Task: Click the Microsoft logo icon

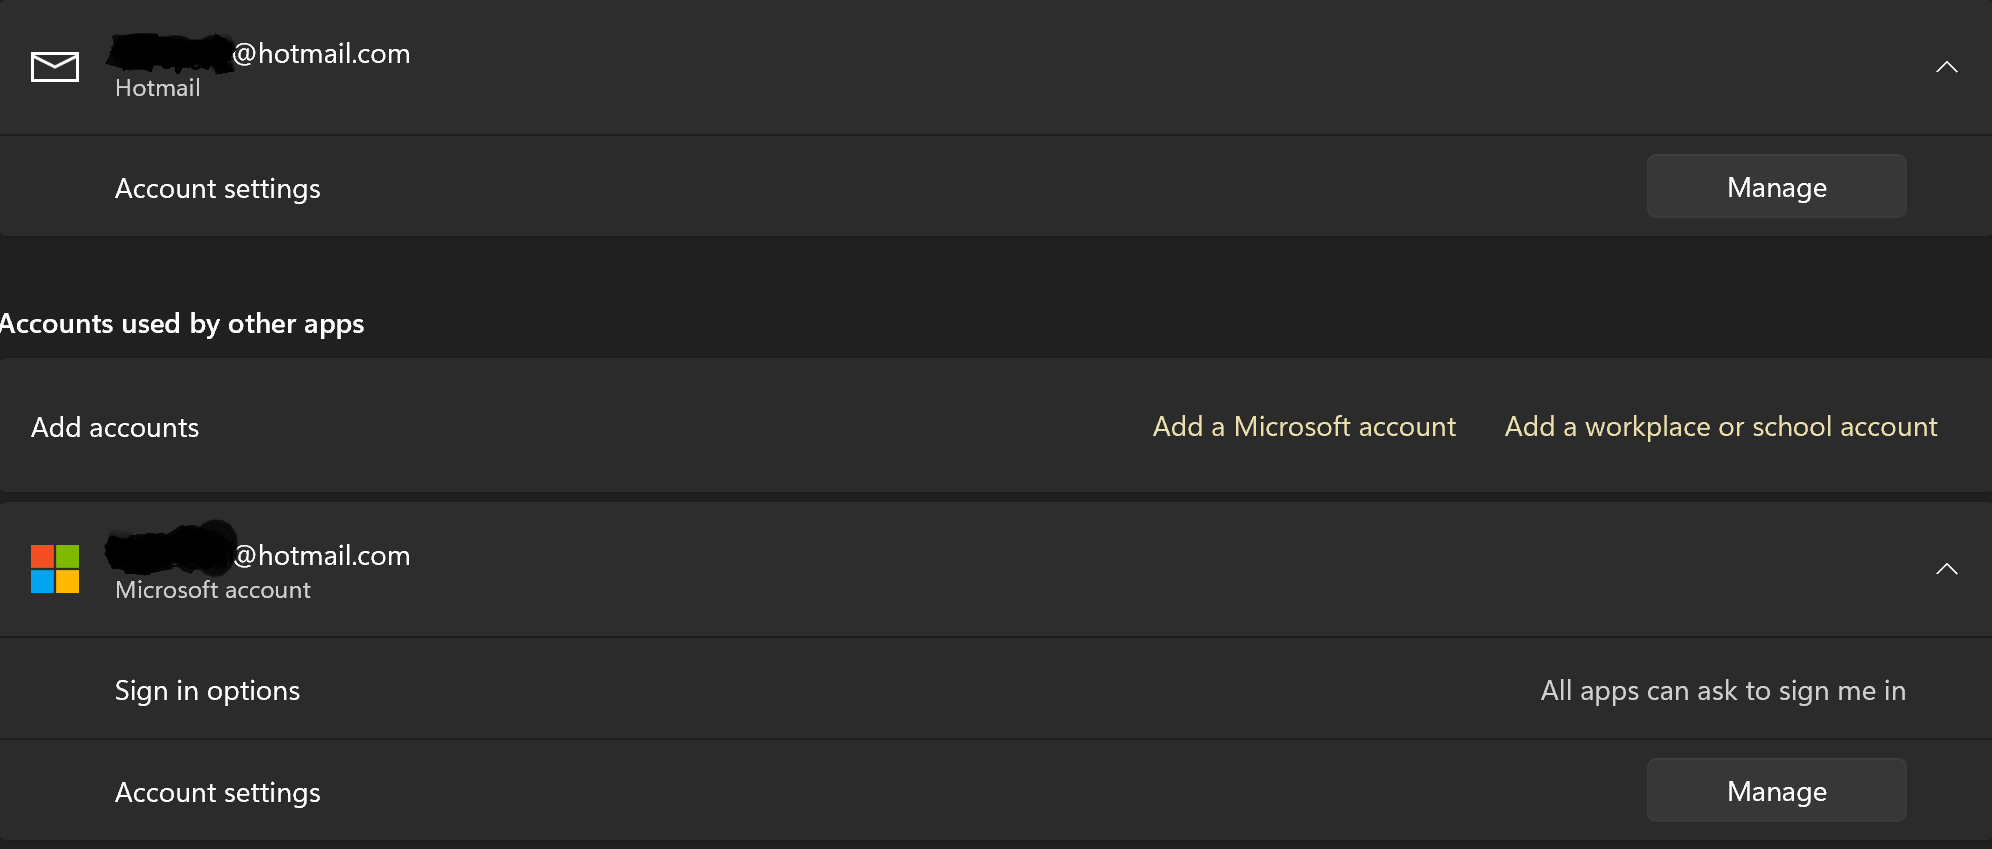Action: (x=55, y=569)
